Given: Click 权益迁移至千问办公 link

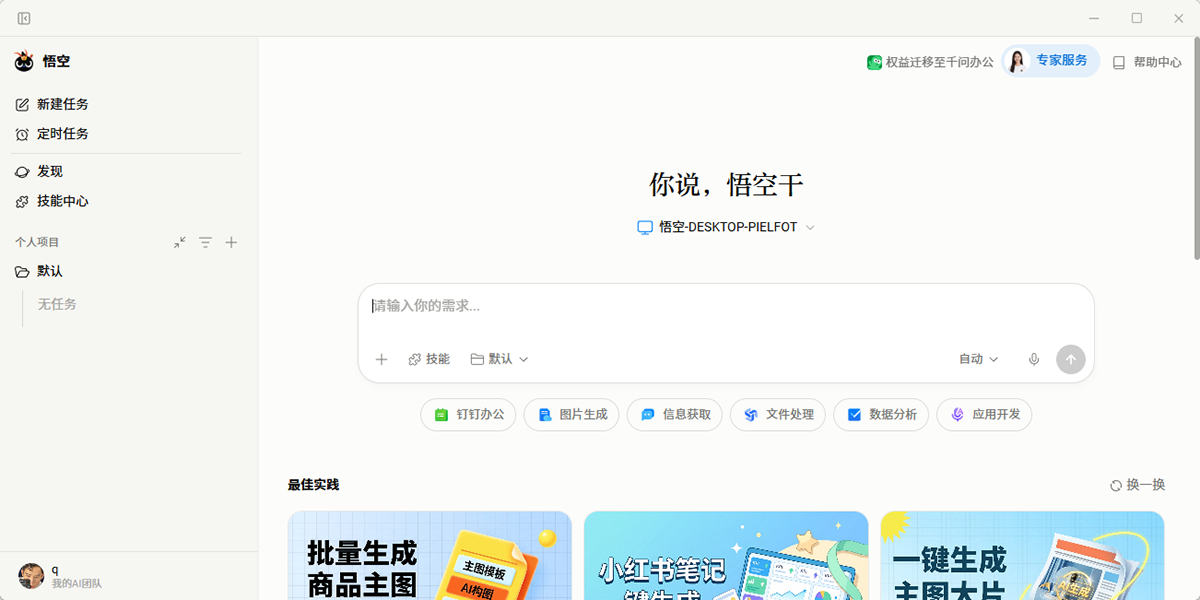Looking at the screenshot, I should click(930, 62).
